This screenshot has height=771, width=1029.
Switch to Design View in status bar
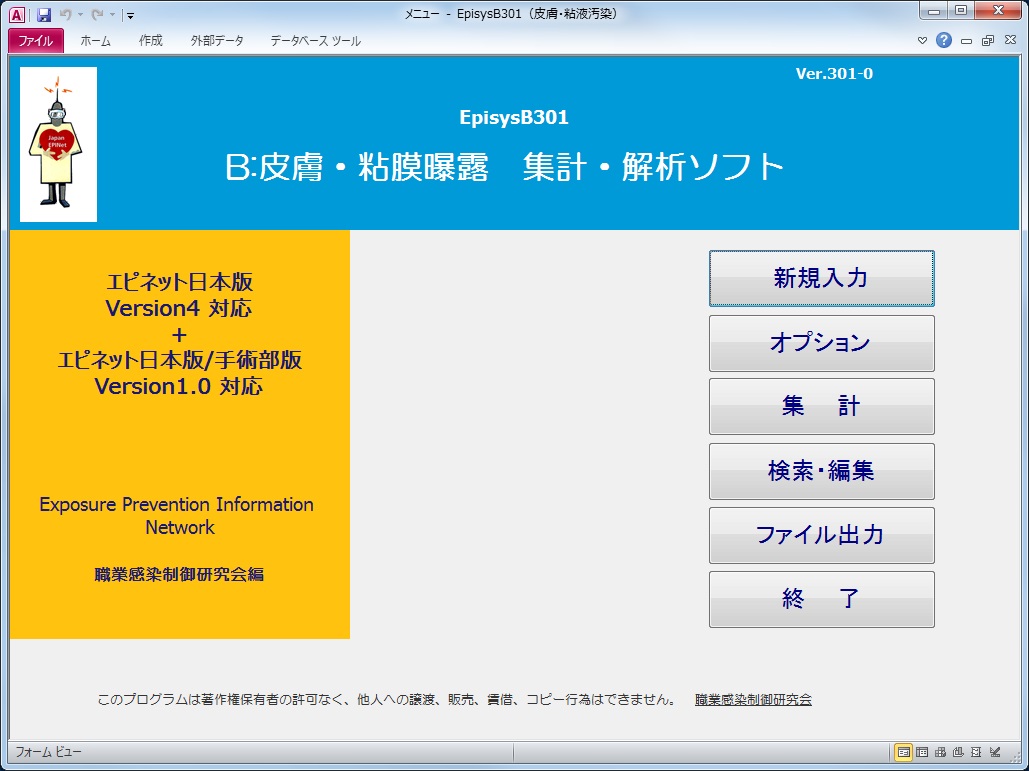point(995,752)
